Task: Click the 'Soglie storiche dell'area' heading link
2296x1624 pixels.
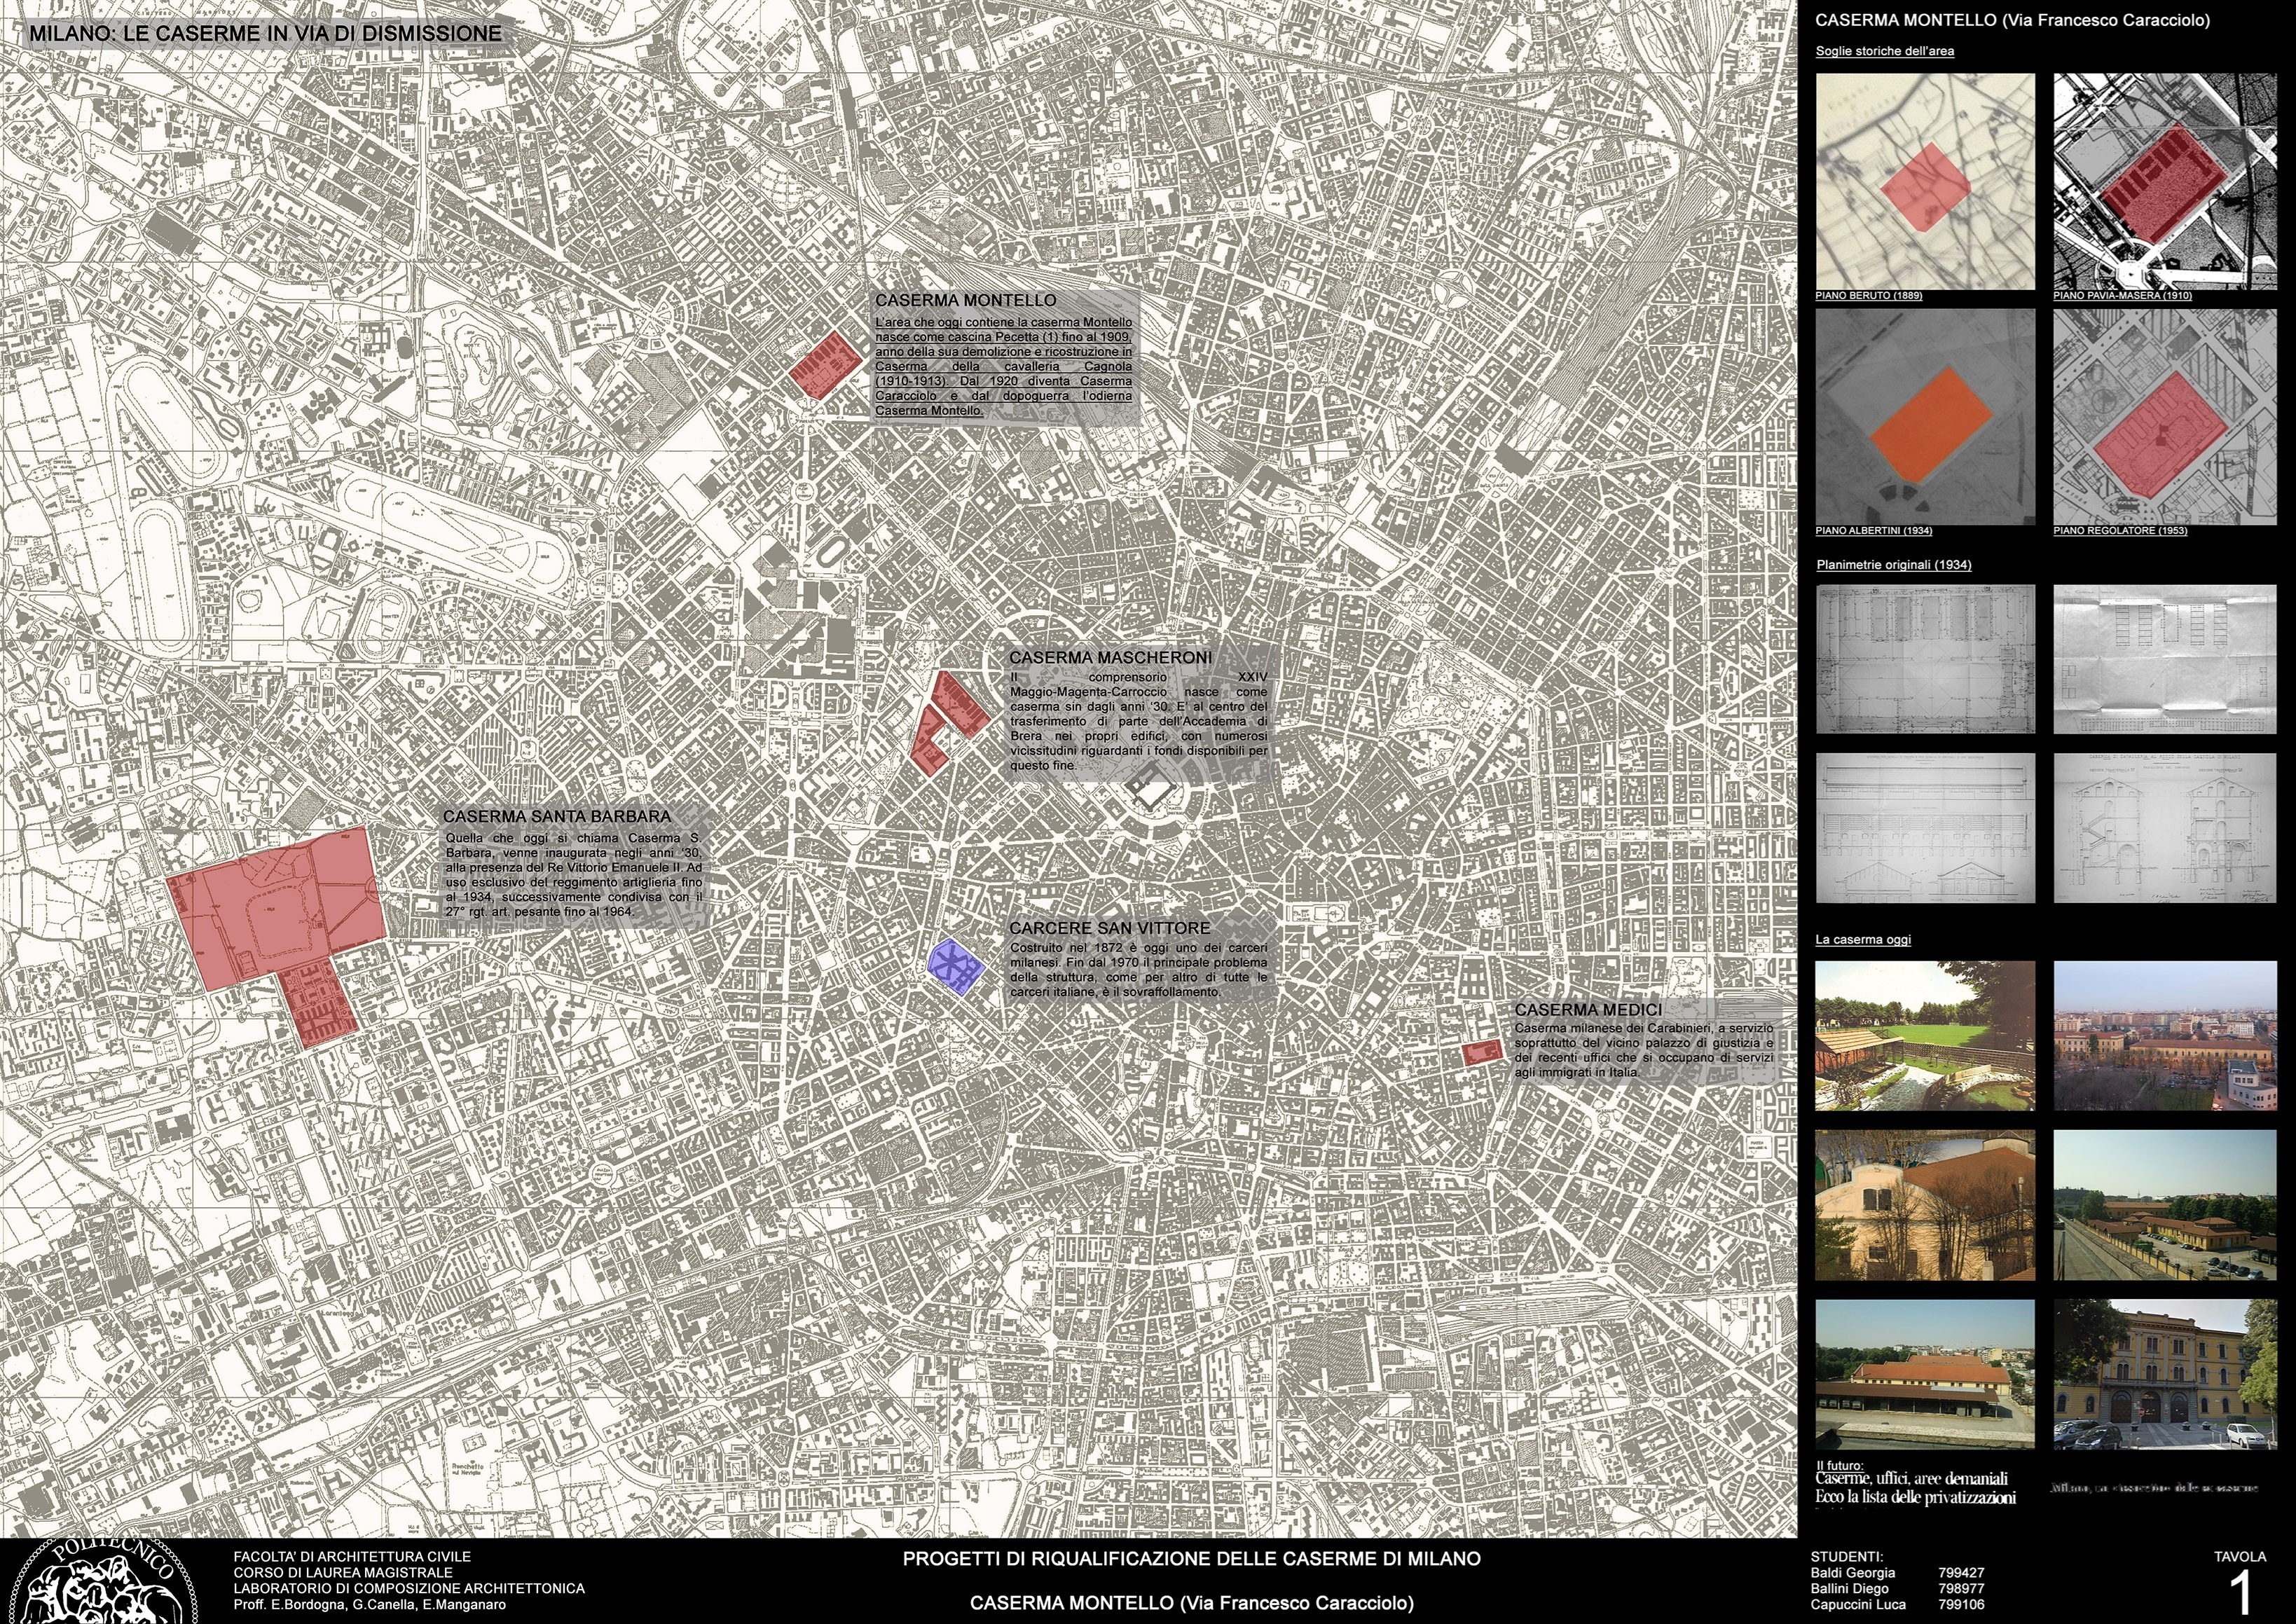Action: (1884, 51)
